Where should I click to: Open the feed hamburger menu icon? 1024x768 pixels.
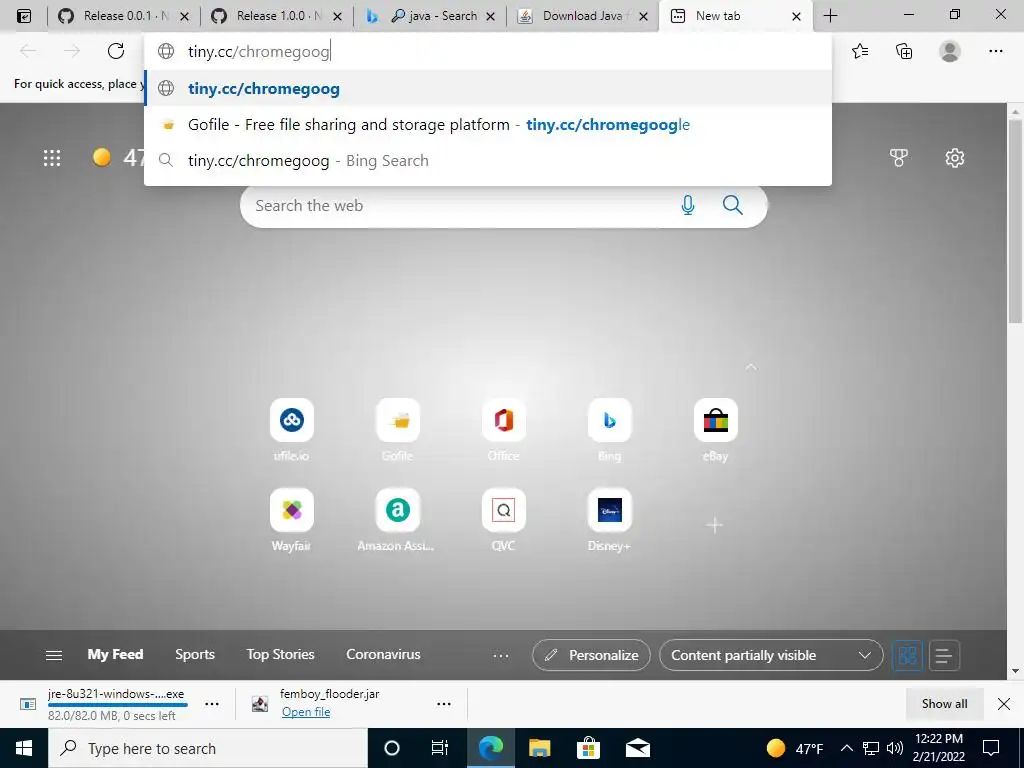click(x=54, y=655)
